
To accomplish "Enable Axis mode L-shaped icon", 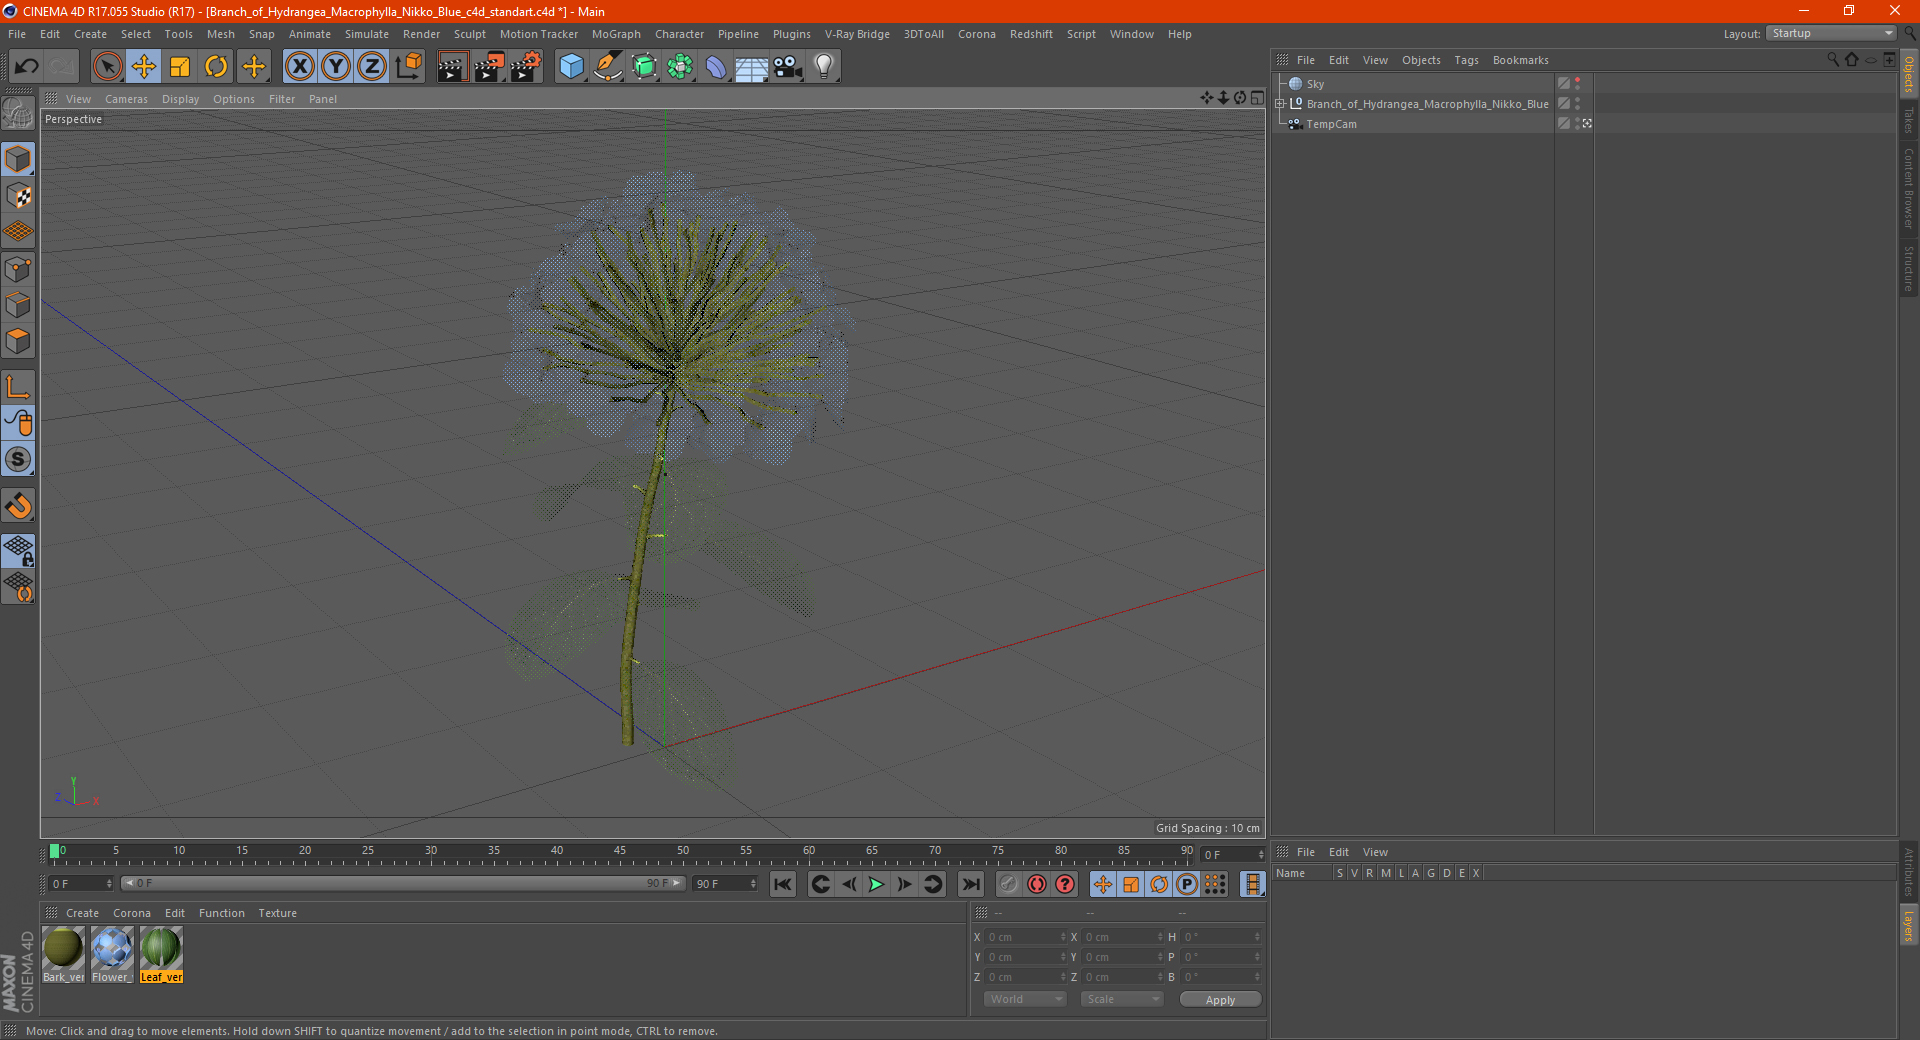I will click(18, 387).
